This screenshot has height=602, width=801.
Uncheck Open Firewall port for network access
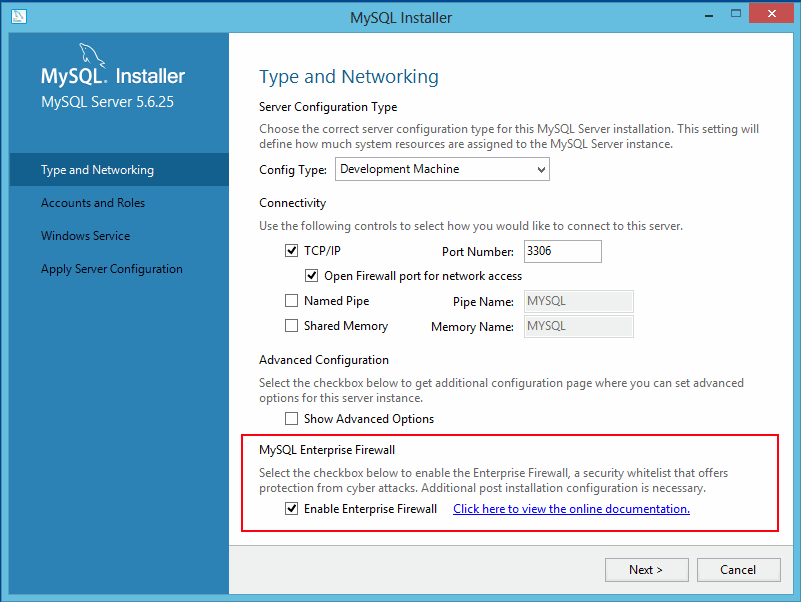click(311, 275)
